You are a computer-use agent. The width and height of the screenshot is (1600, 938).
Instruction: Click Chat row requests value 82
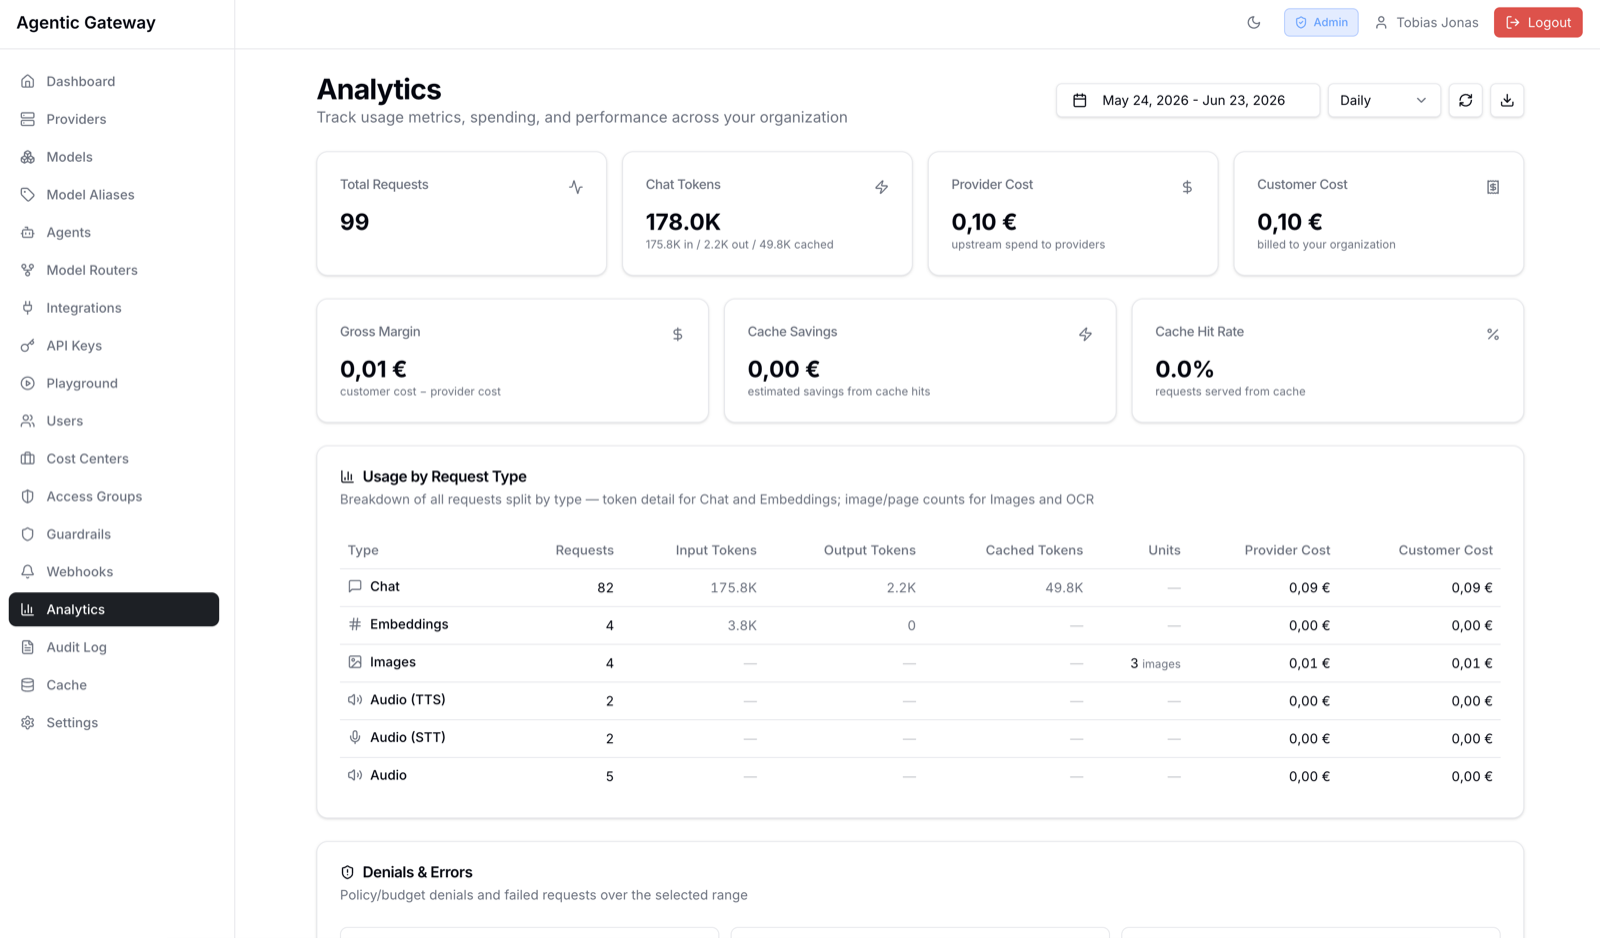605,588
